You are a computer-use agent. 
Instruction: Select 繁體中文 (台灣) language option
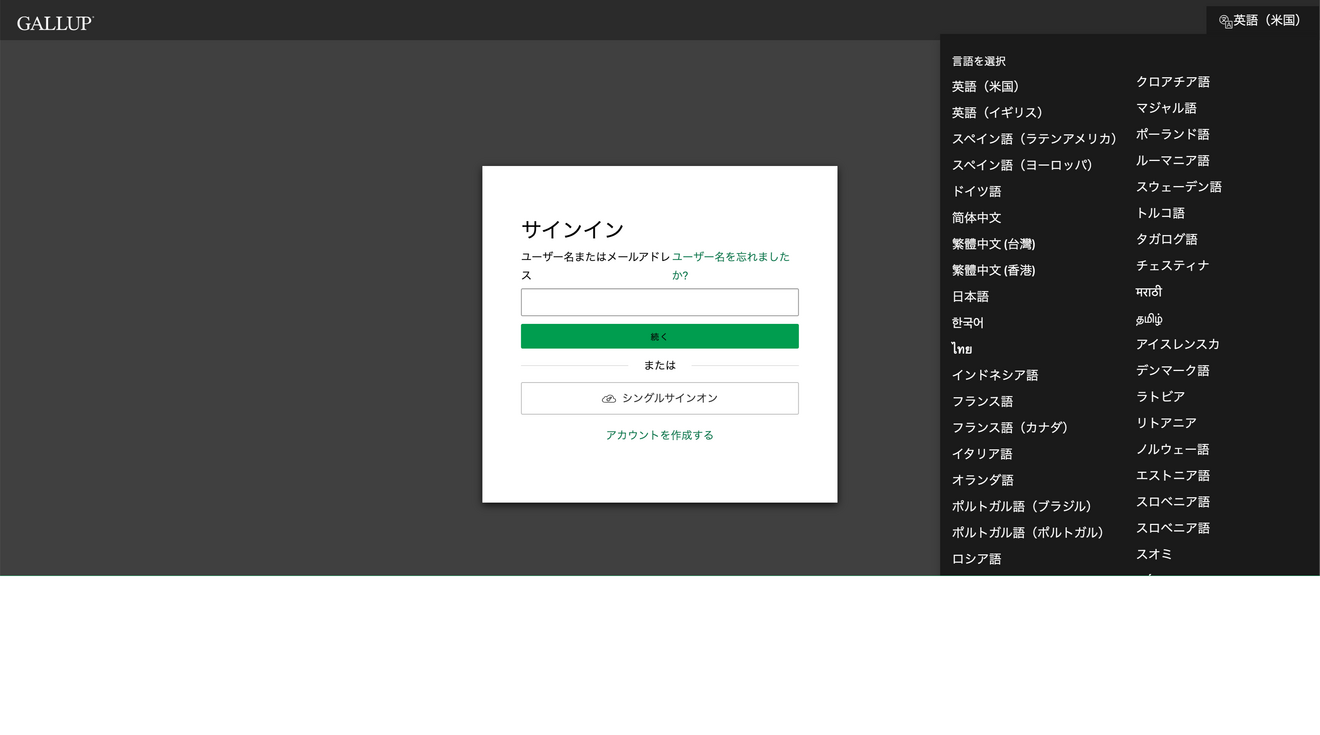(x=994, y=244)
